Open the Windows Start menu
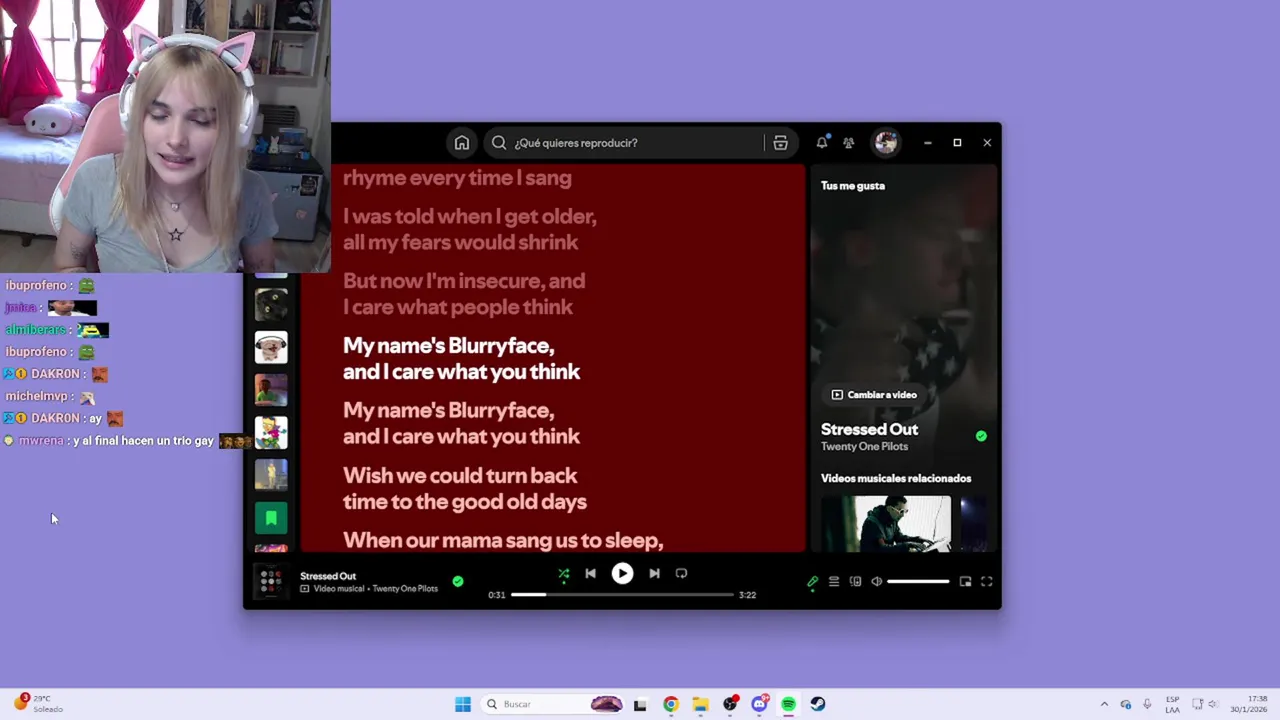Screen dimensions: 1280x720 (463, 704)
